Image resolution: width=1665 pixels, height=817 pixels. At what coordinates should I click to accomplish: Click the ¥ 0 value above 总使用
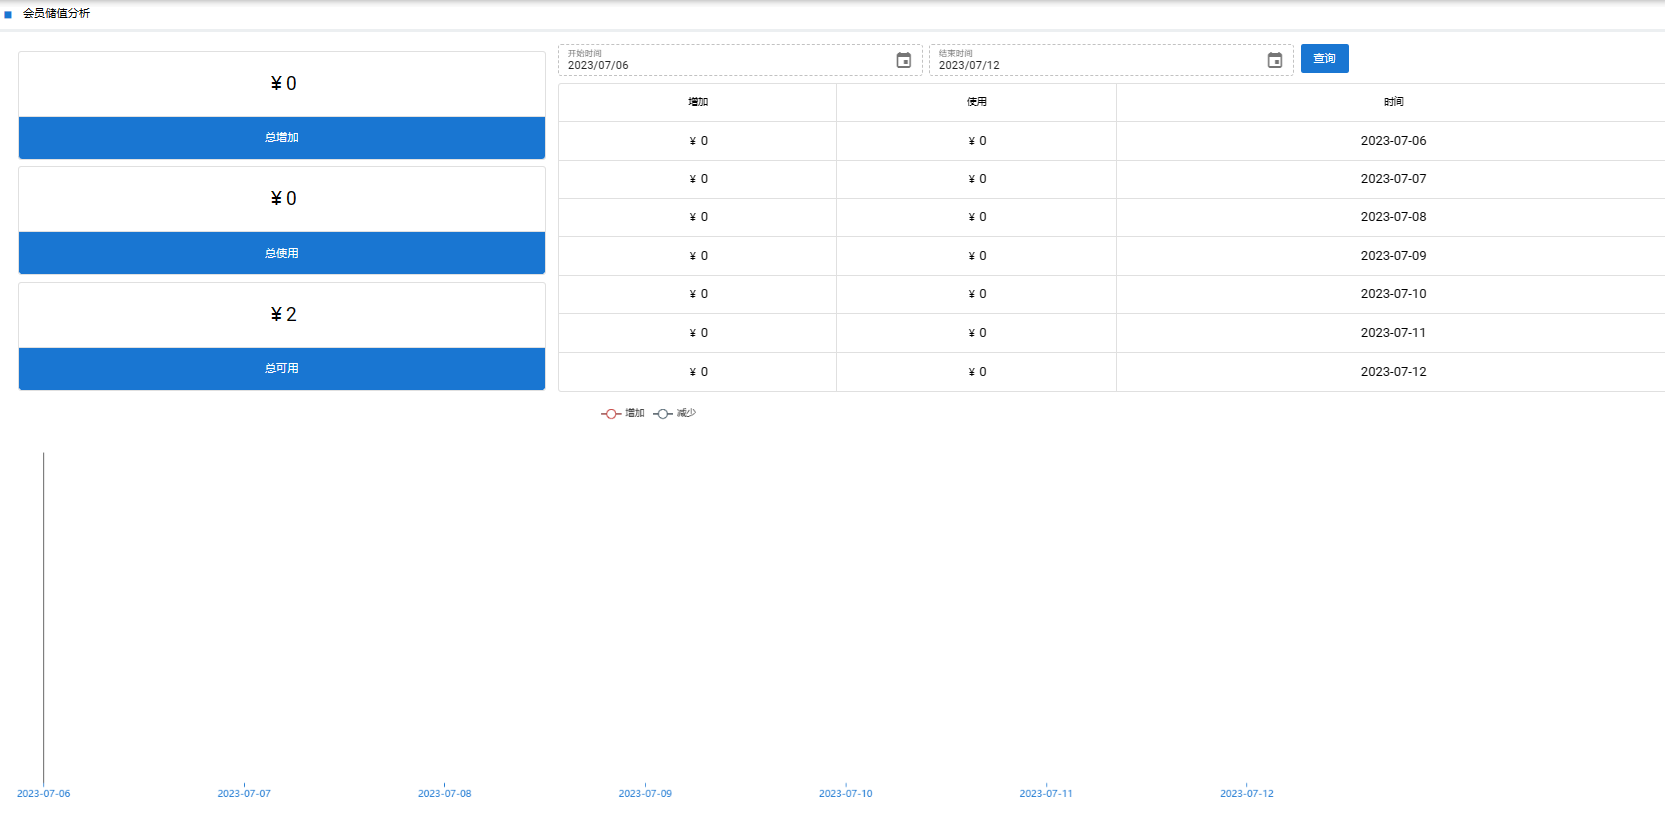tap(283, 199)
